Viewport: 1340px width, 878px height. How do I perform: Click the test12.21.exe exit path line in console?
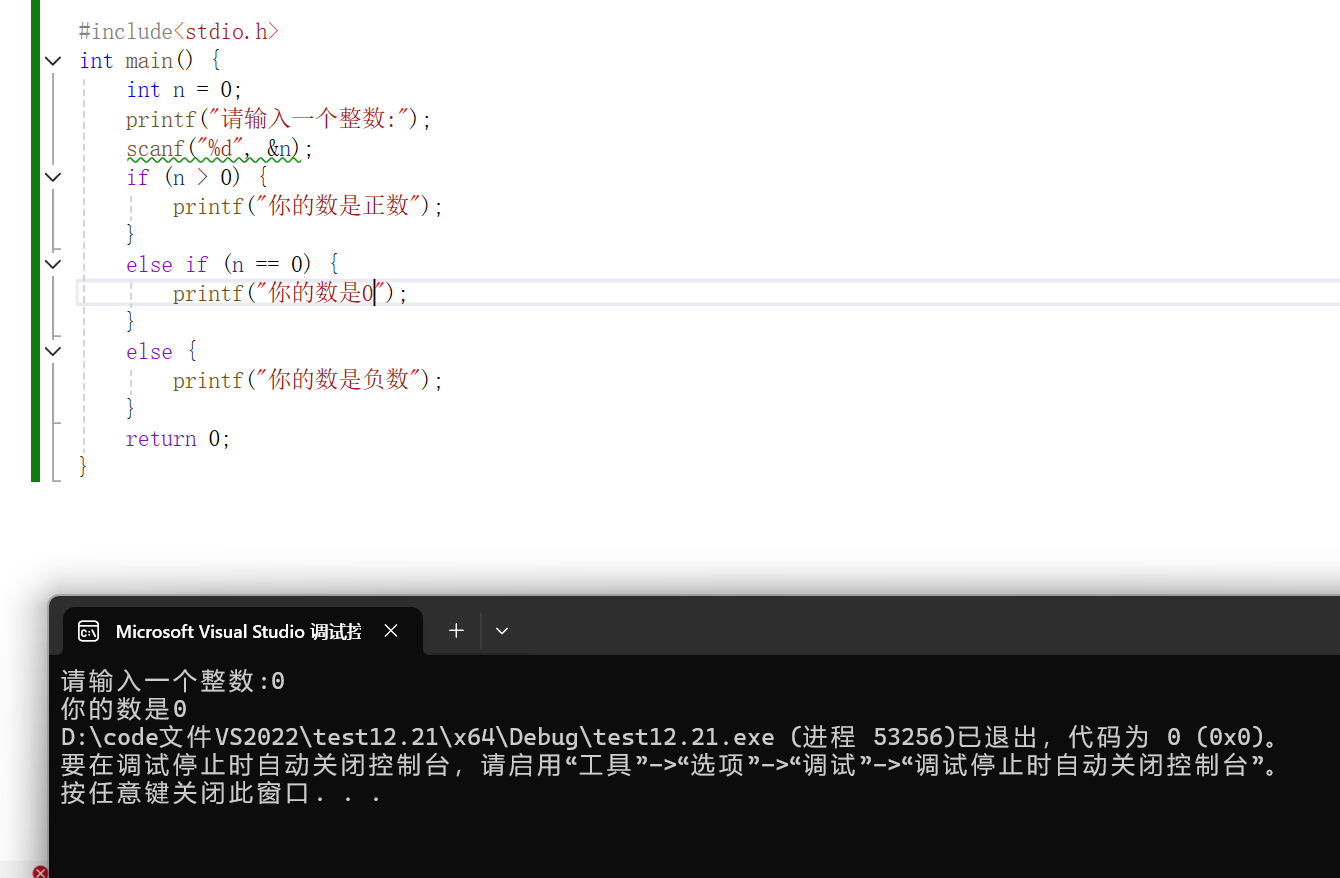(x=669, y=738)
